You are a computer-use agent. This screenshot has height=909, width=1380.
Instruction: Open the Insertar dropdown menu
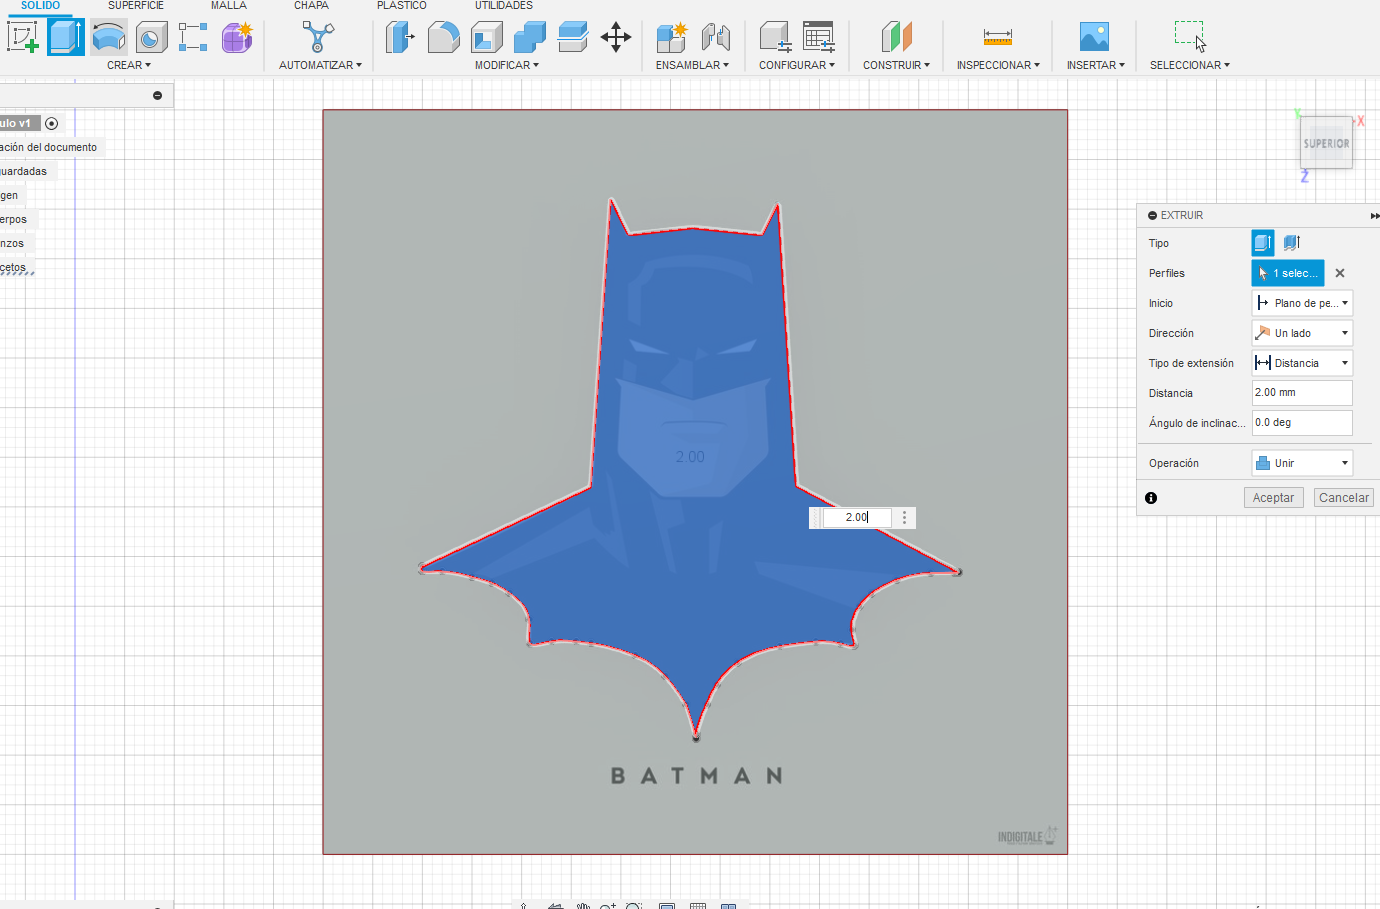click(x=1096, y=65)
